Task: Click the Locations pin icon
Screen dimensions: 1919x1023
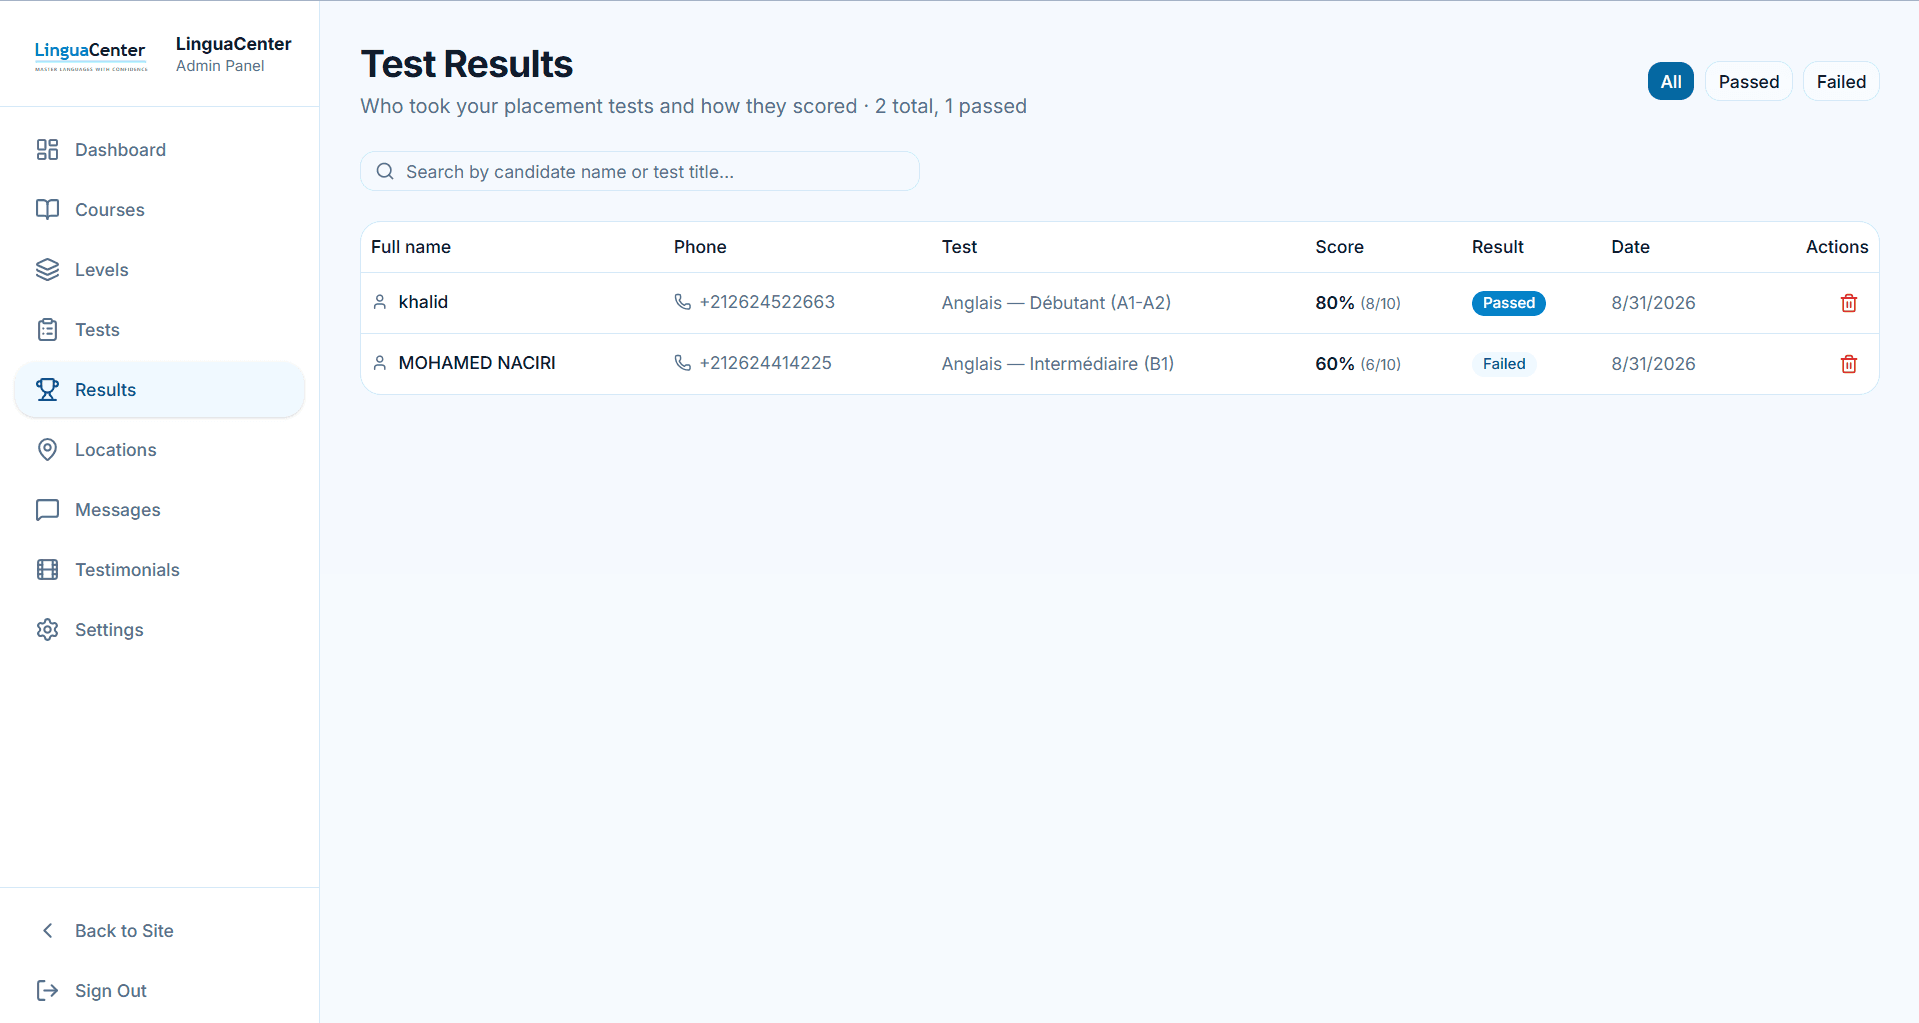Action: point(47,450)
